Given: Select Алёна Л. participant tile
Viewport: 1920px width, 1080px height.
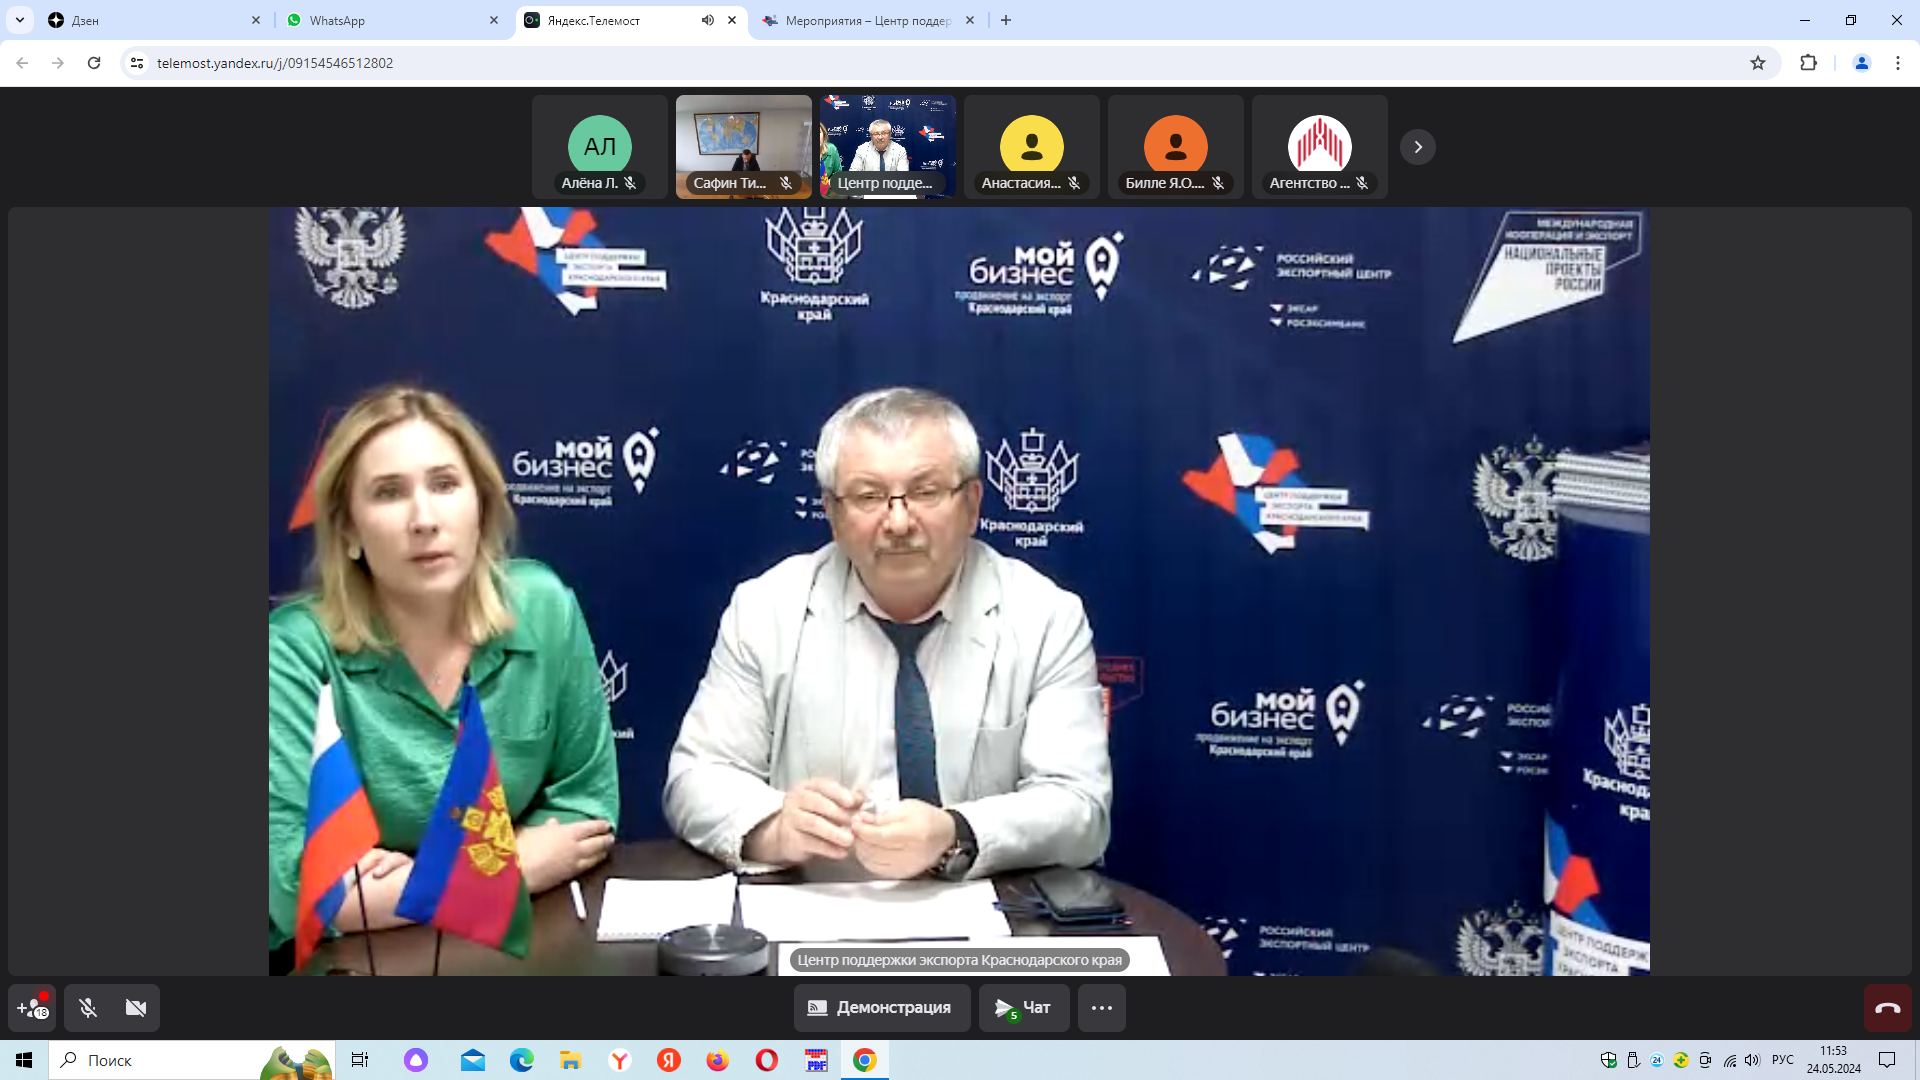Looking at the screenshot, I should [x=600, y=147].
